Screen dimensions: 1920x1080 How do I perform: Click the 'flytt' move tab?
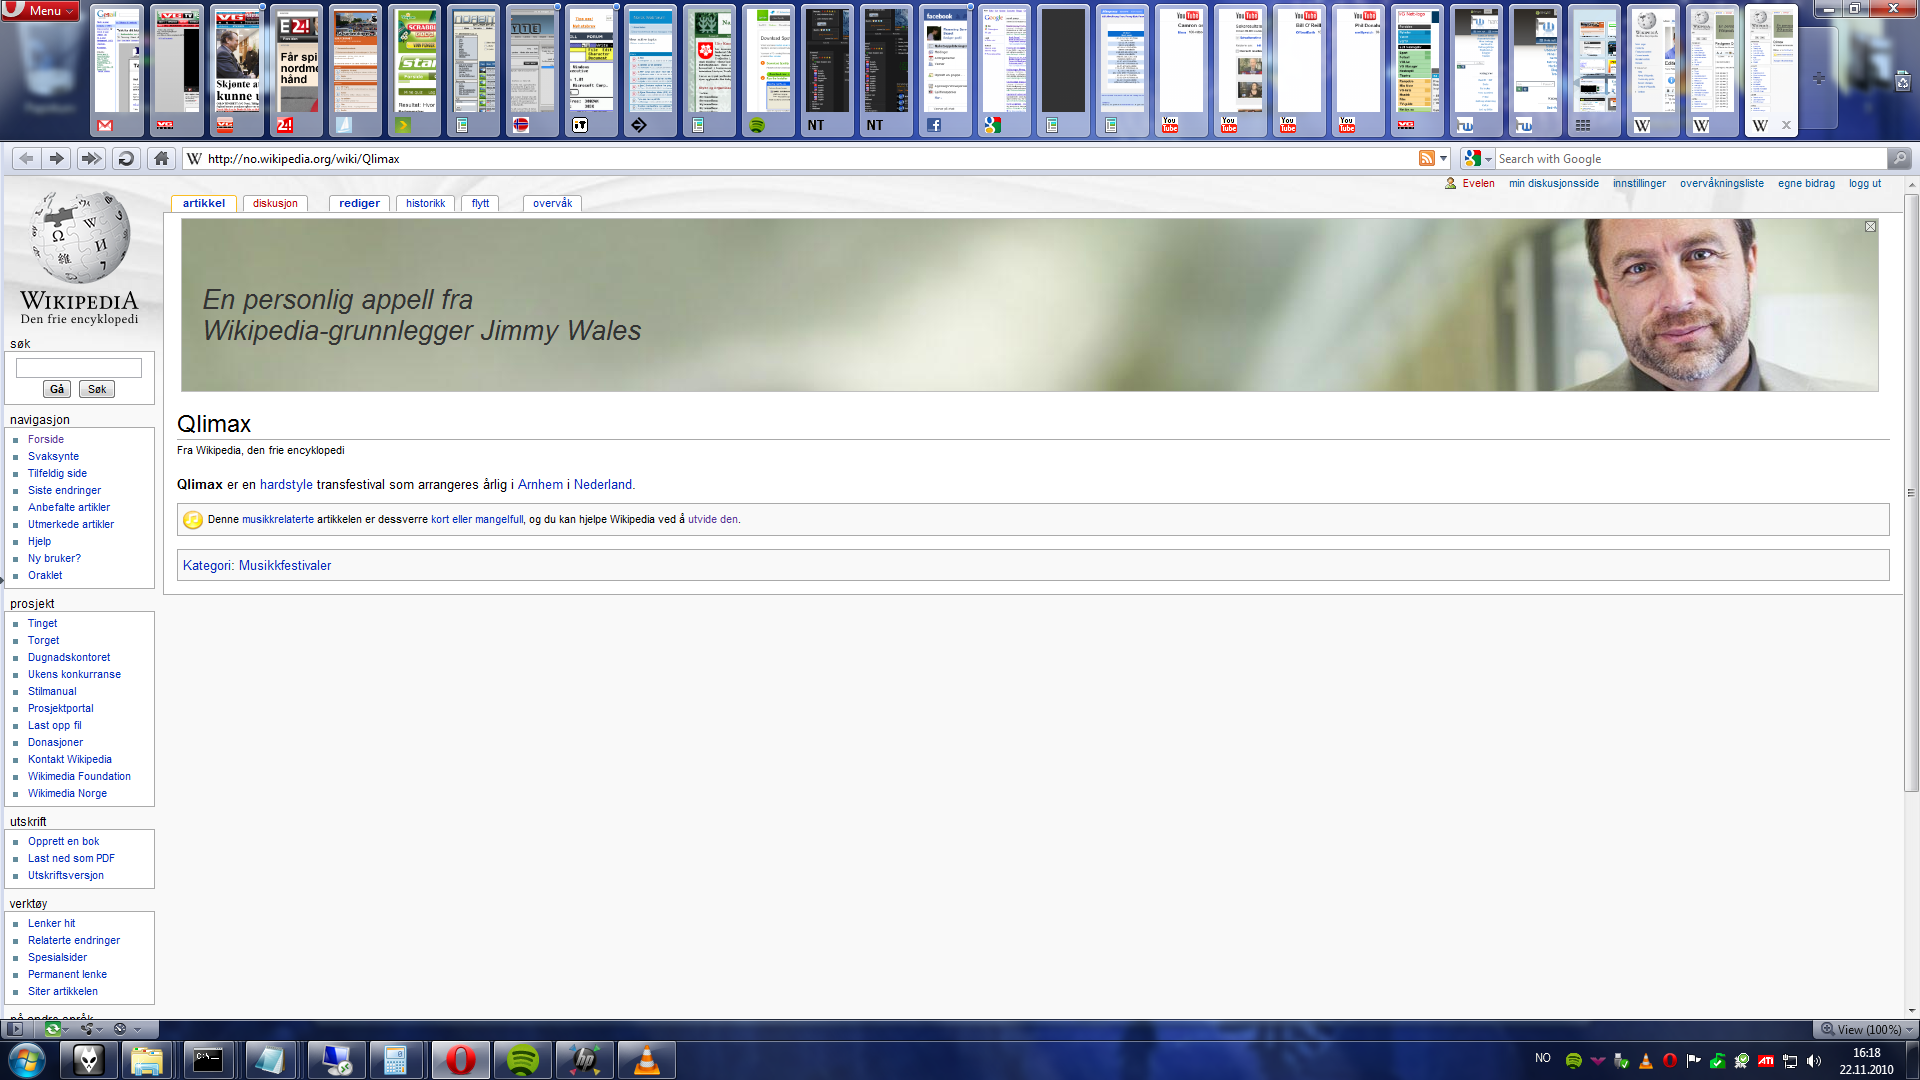[480, 203]
